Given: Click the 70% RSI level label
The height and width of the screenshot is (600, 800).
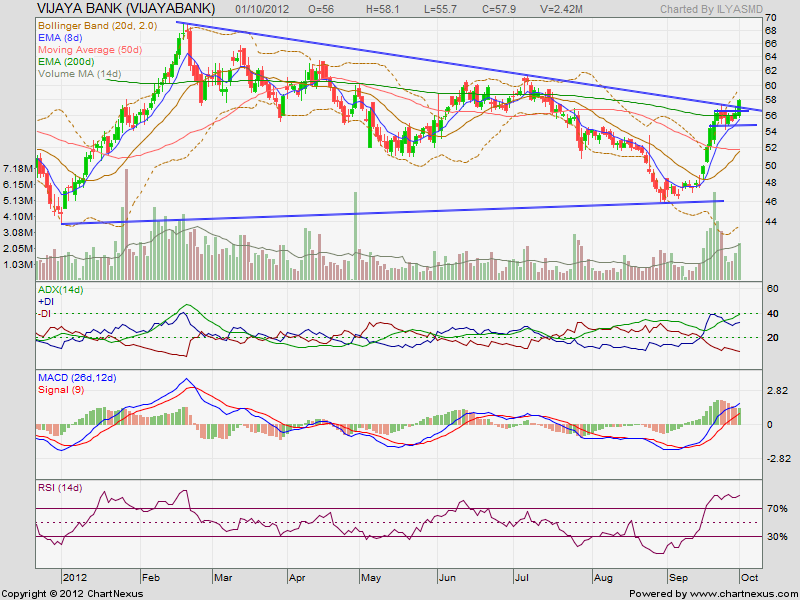Looking at the screenshot, I should coord(777,509).
